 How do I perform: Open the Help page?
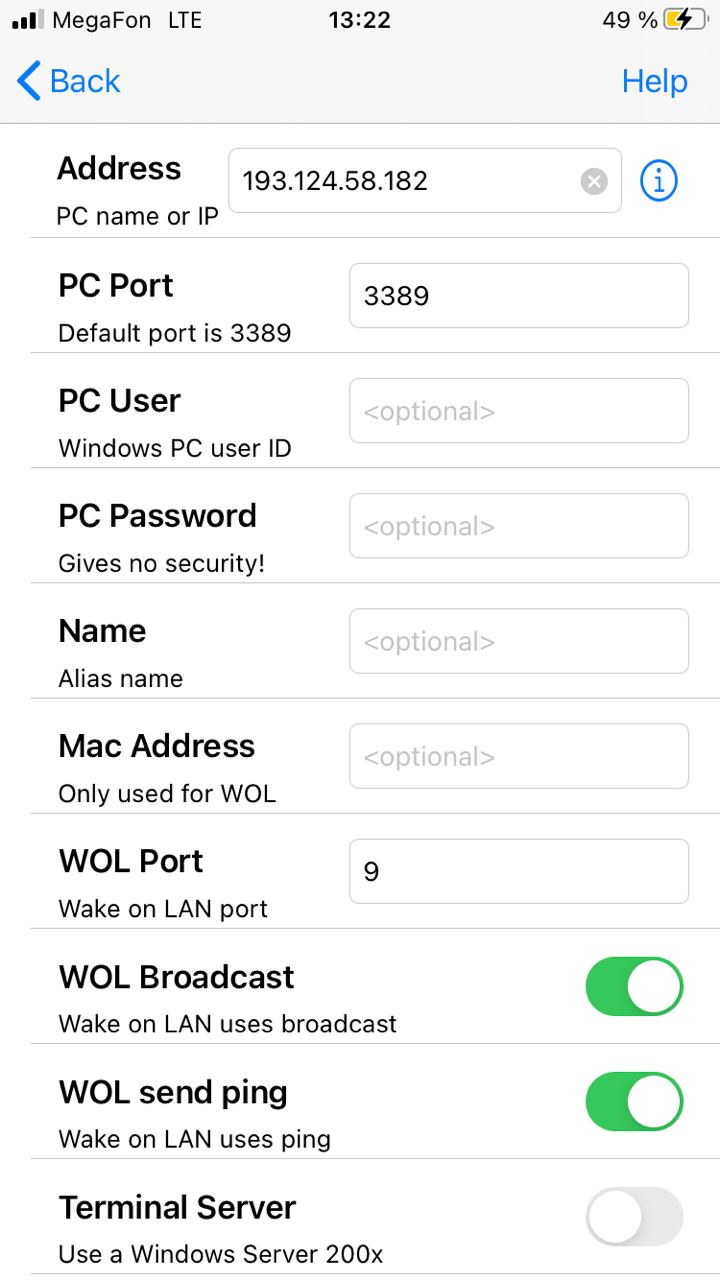tap(654, 81)
